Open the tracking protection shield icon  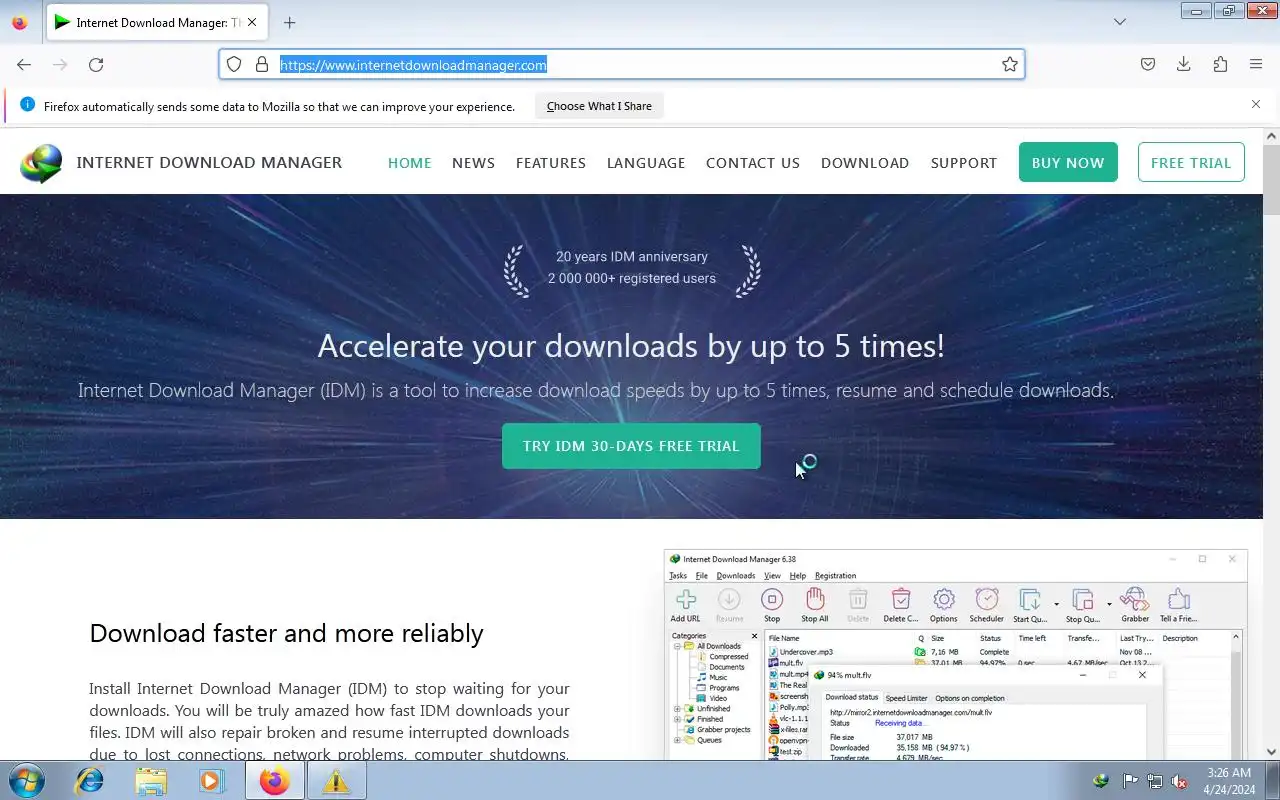(234, 64)
